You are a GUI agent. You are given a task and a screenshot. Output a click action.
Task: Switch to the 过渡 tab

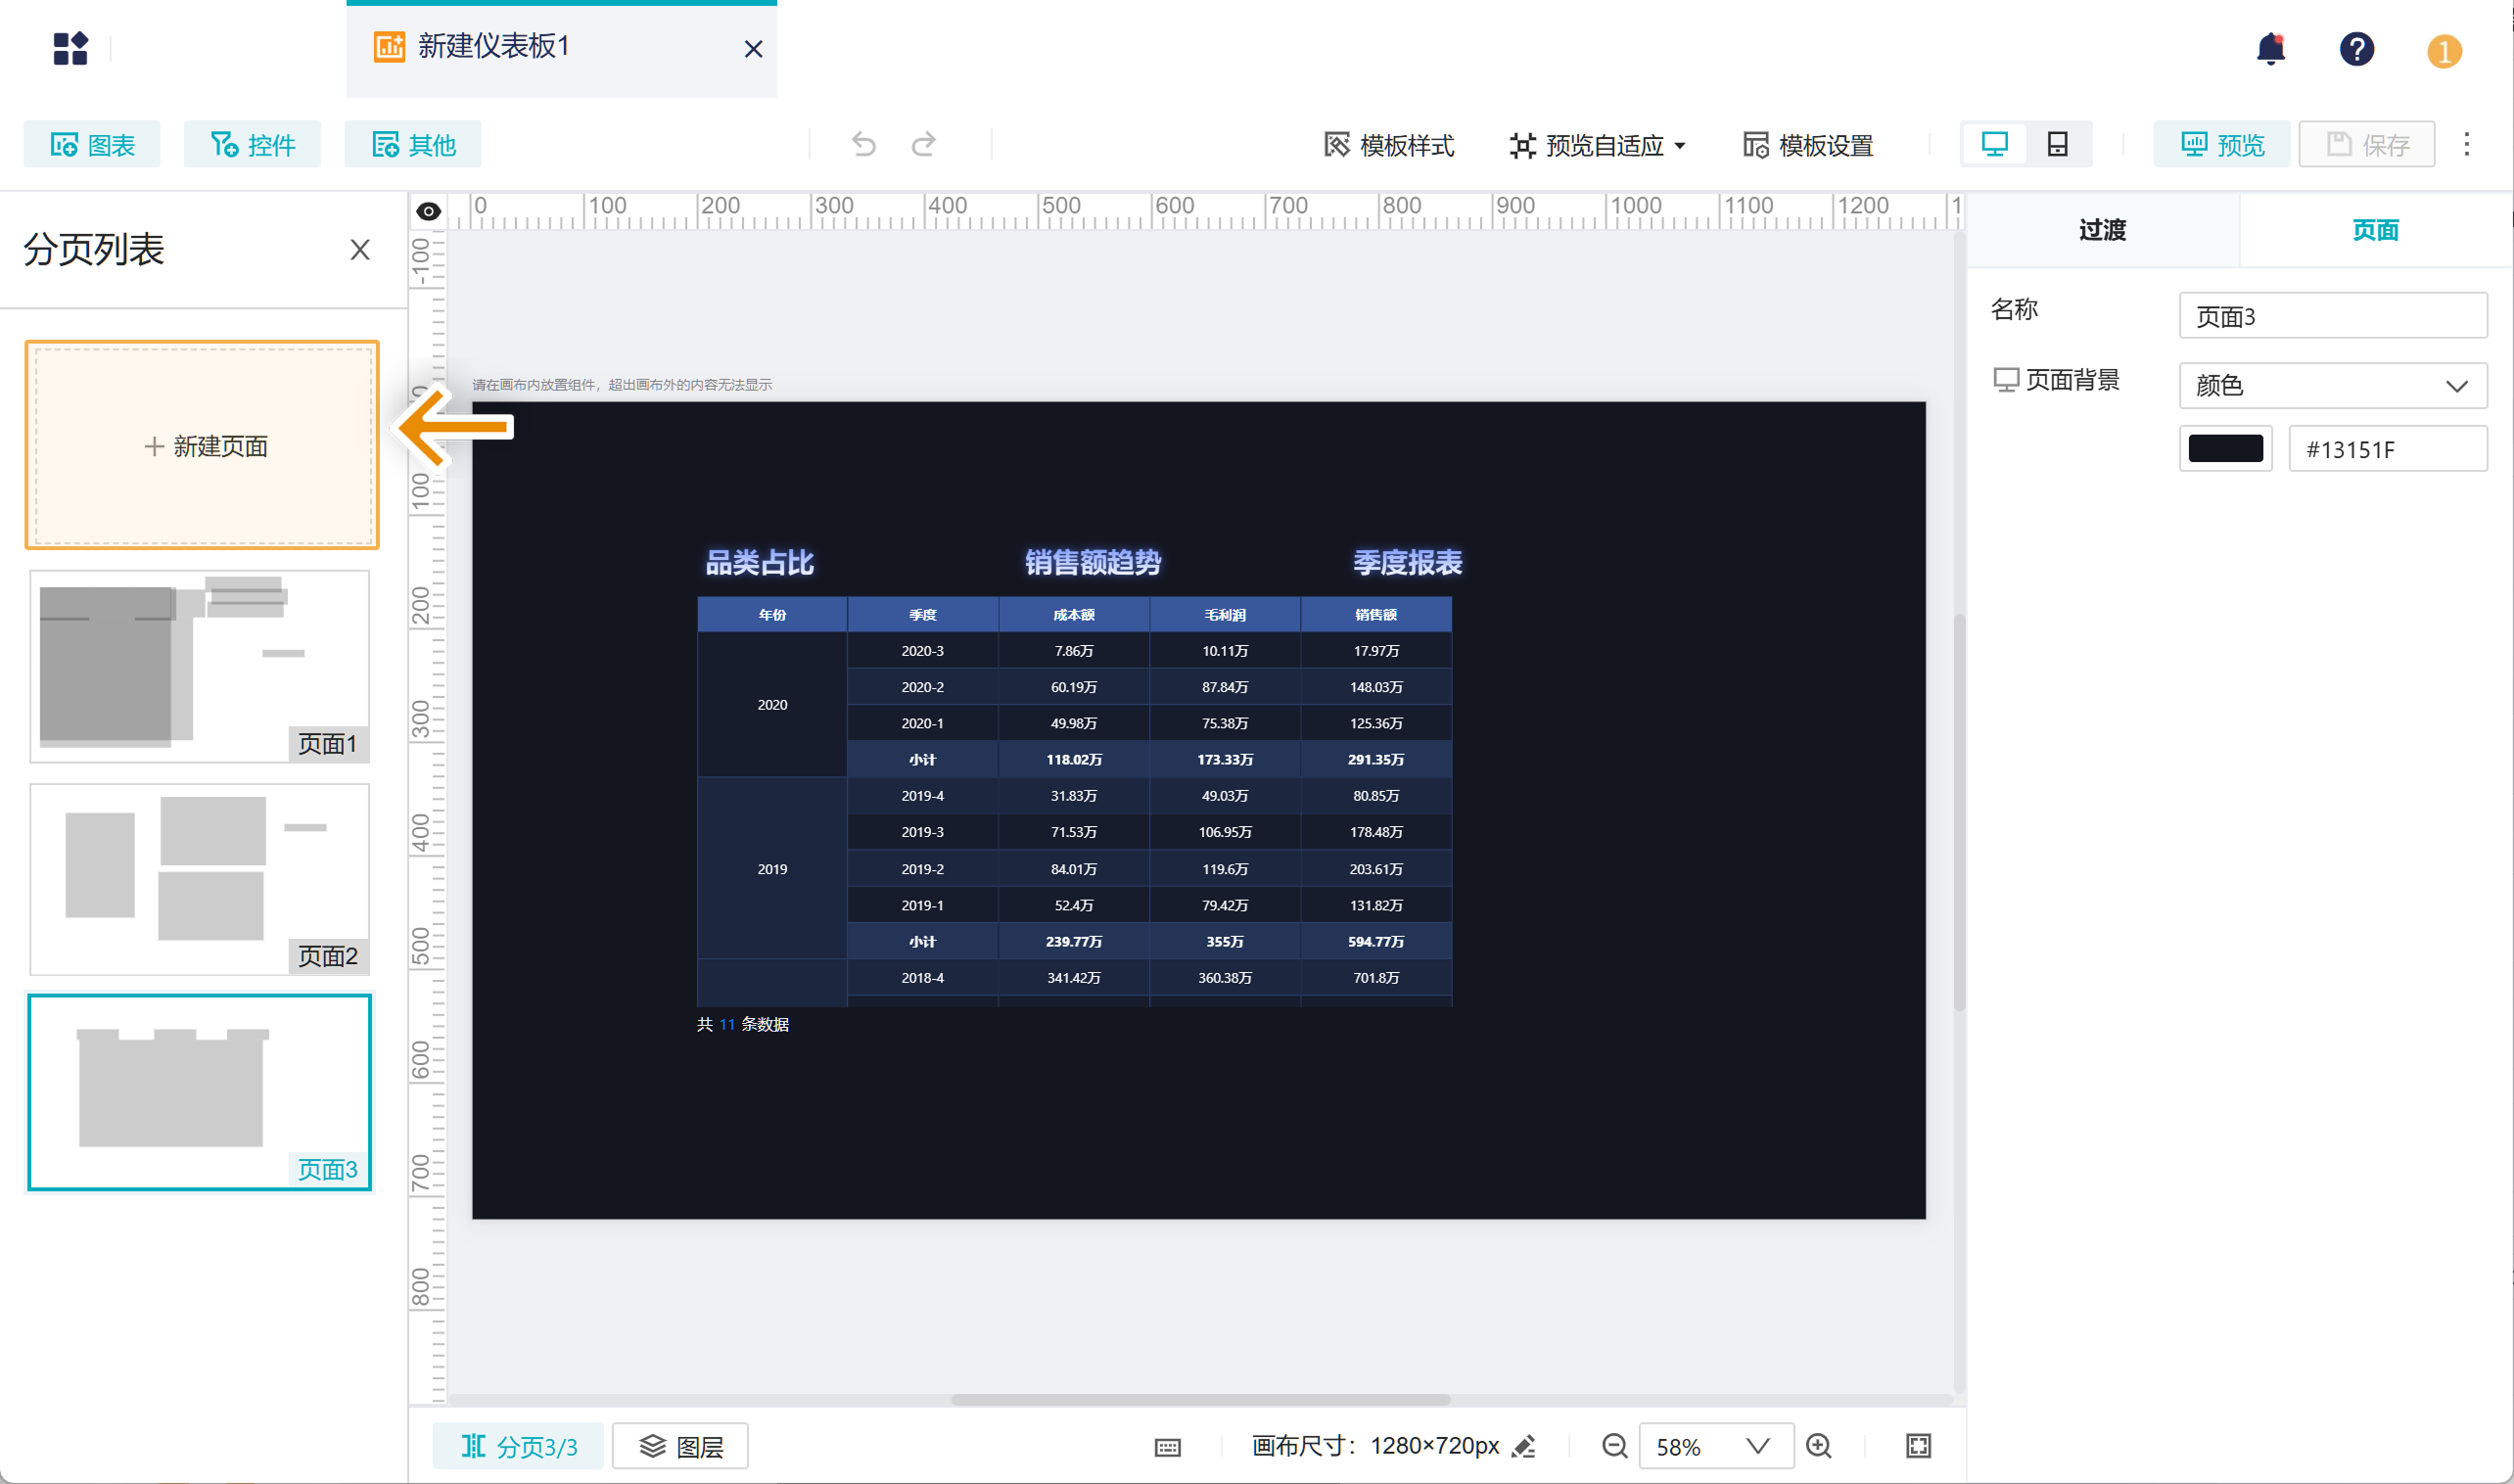[2102, 230]
